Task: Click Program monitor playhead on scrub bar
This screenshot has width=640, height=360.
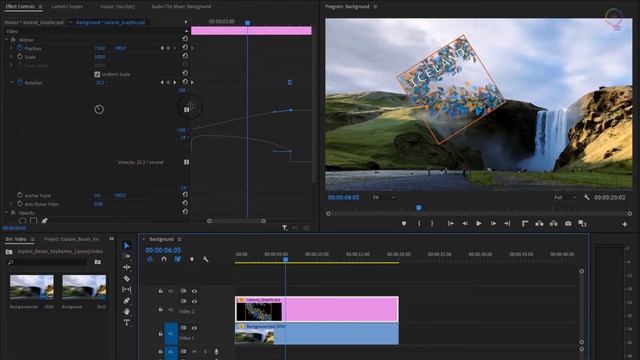Action: point(418,208)
